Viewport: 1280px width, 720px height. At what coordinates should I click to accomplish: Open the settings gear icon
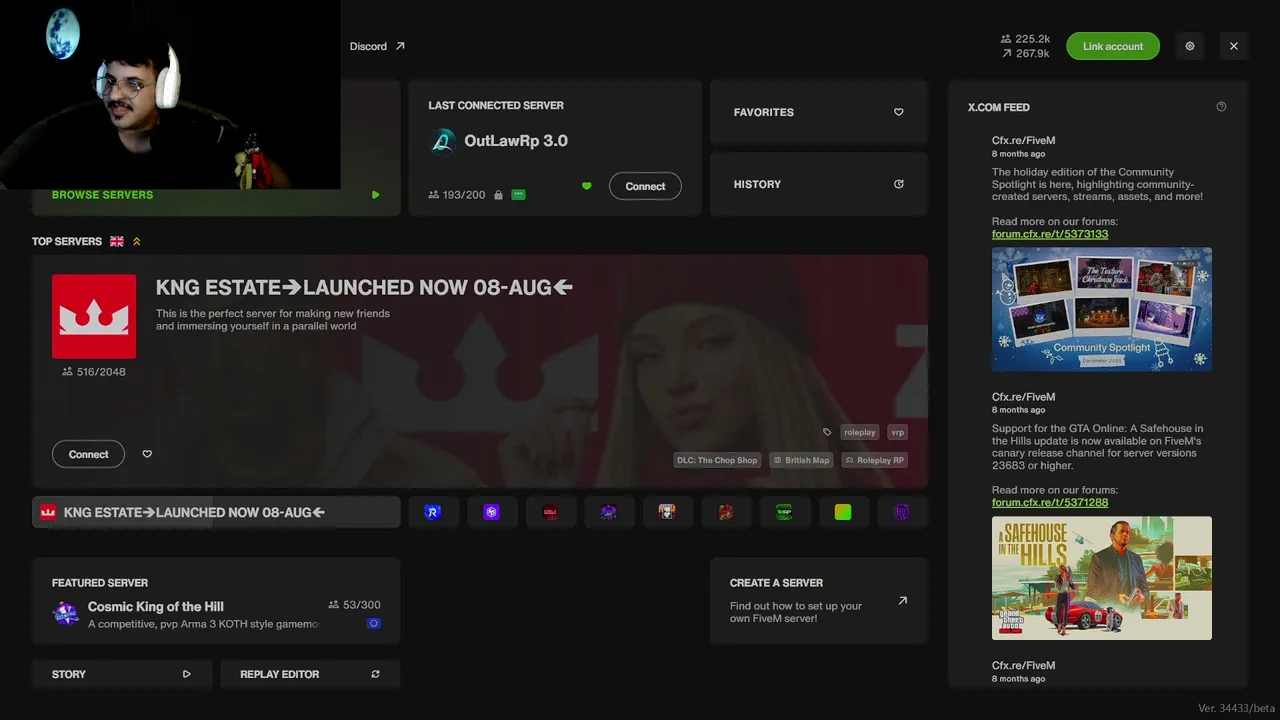coord(1190,46)
